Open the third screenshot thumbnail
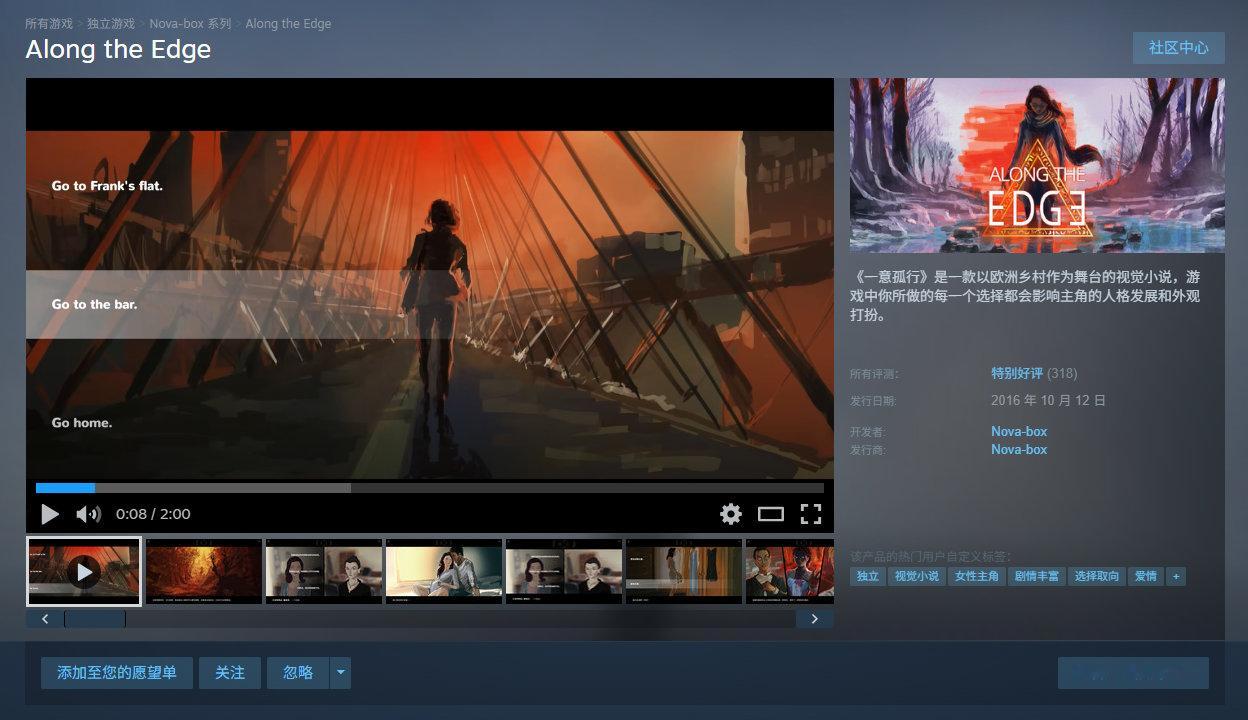This screenshot has height=720, width=1248. click(324, 572)
